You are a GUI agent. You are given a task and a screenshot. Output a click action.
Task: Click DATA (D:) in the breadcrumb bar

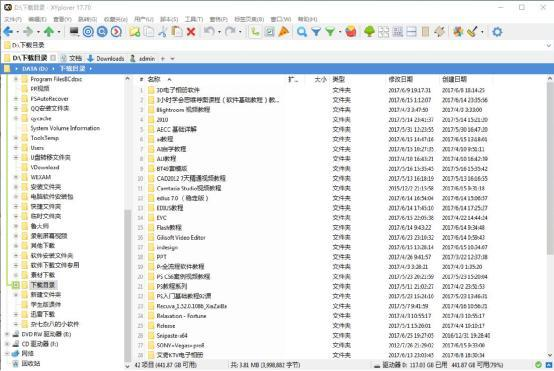coord(35,69)
